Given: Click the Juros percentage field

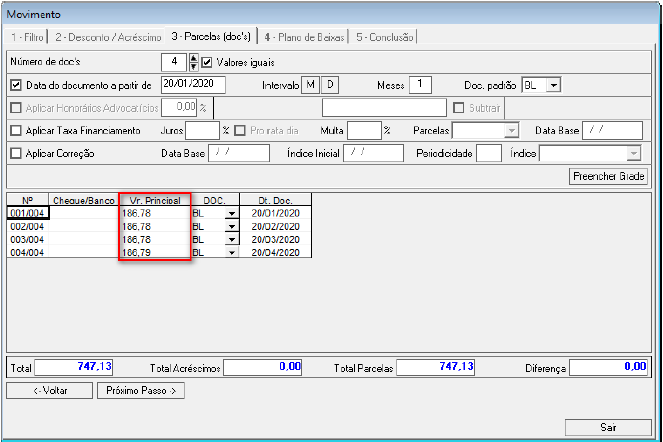Looking at the screenshot, I should tap(203, 130).
